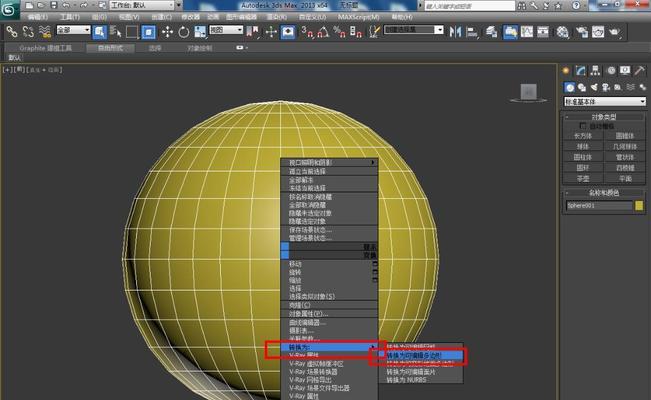Click the 长方体 Box primitive button
Image resolution: width=651 pixels, height=400 pixels.
tap(583, 136)
